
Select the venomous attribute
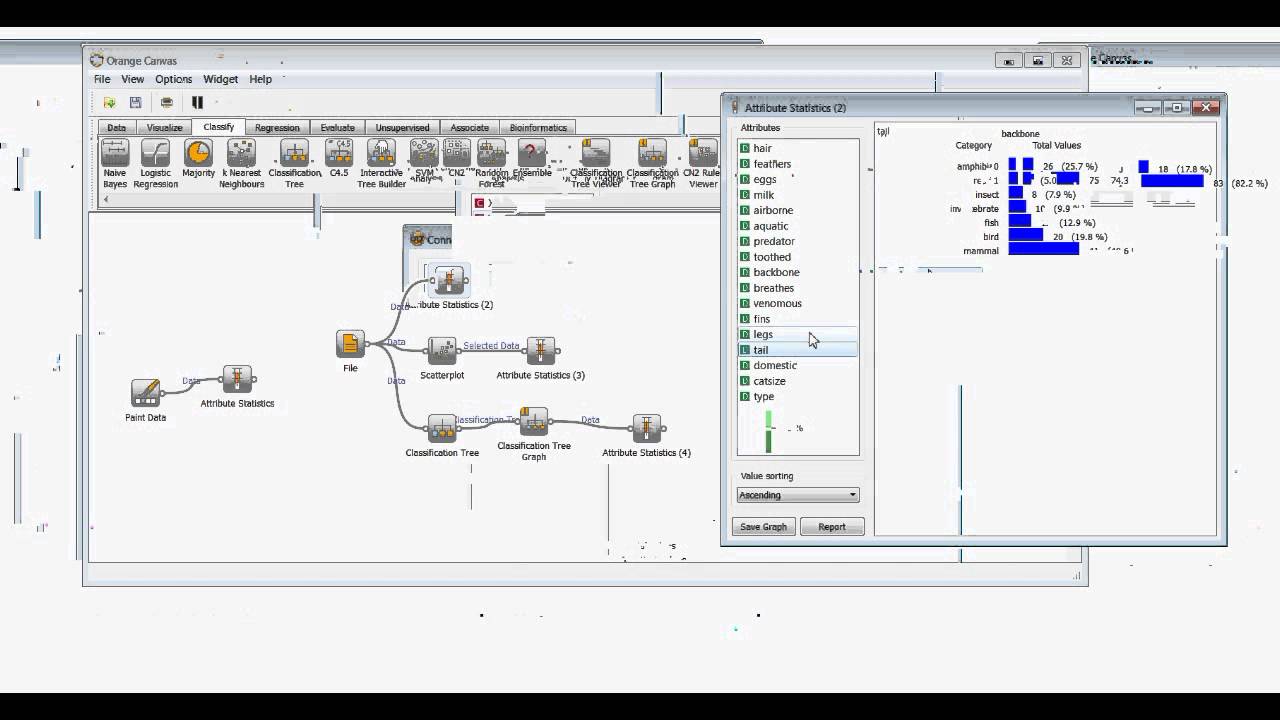[x=797, y=303]
